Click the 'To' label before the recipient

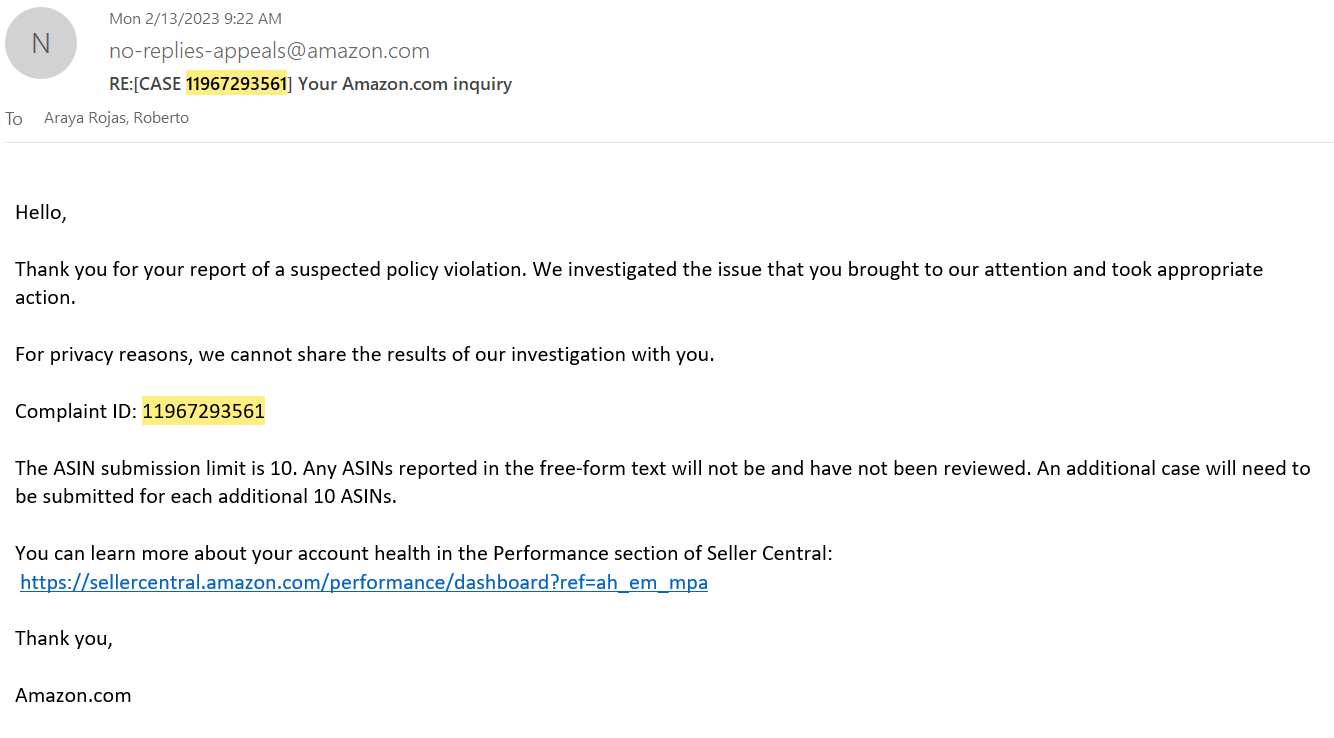(x=14, y=119)
